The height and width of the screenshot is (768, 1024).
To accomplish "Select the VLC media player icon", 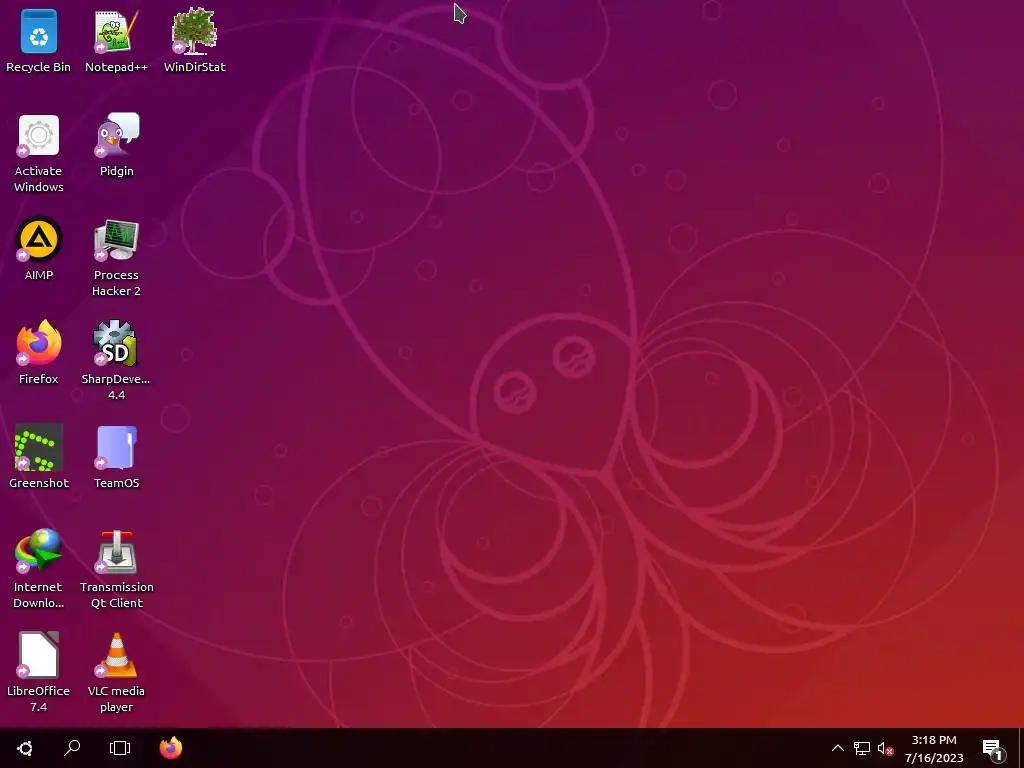I will 116,673.
